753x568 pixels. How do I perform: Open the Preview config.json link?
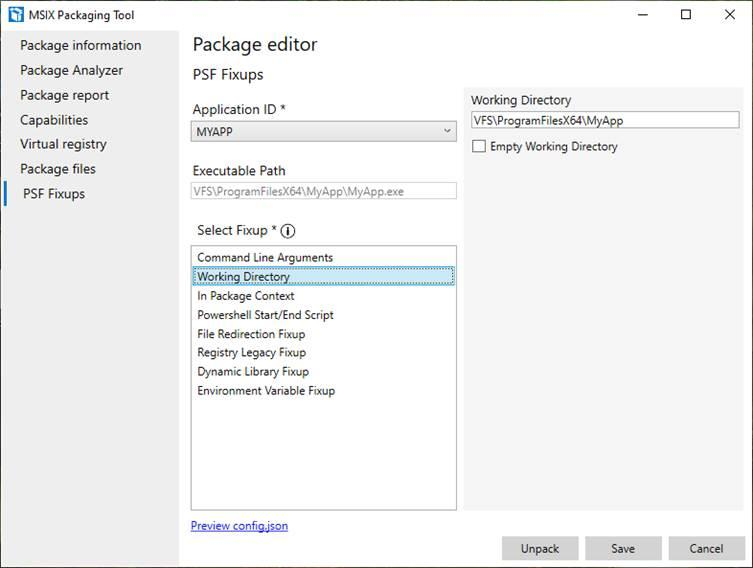tap(239, 526)
